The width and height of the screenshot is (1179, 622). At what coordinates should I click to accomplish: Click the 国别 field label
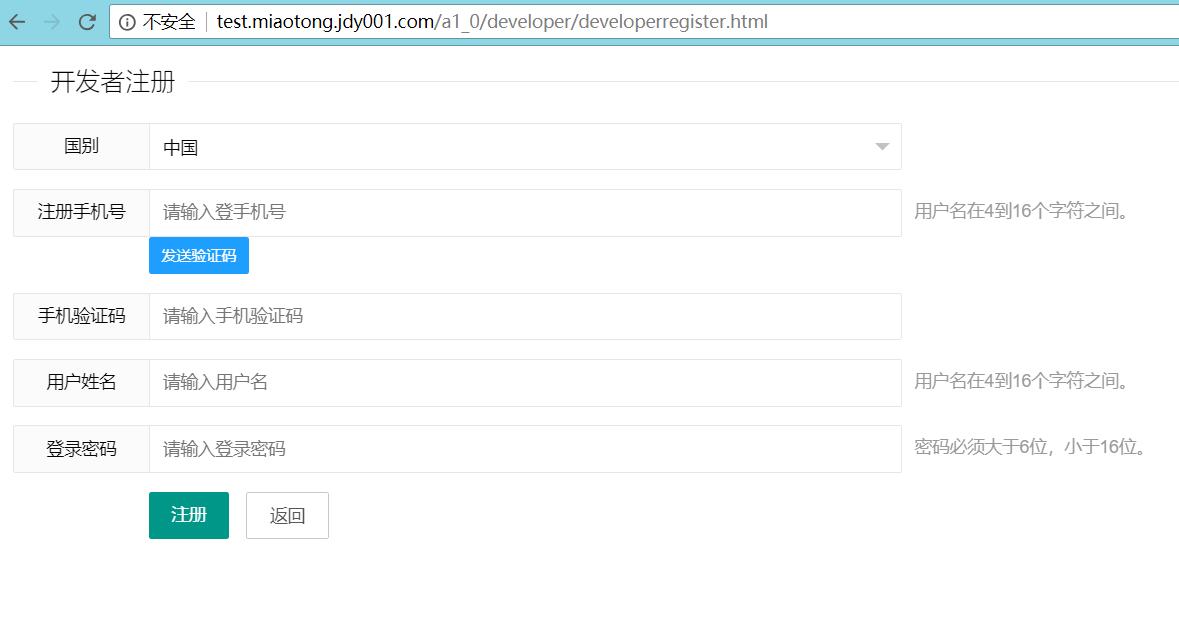[x=81, y=146]
